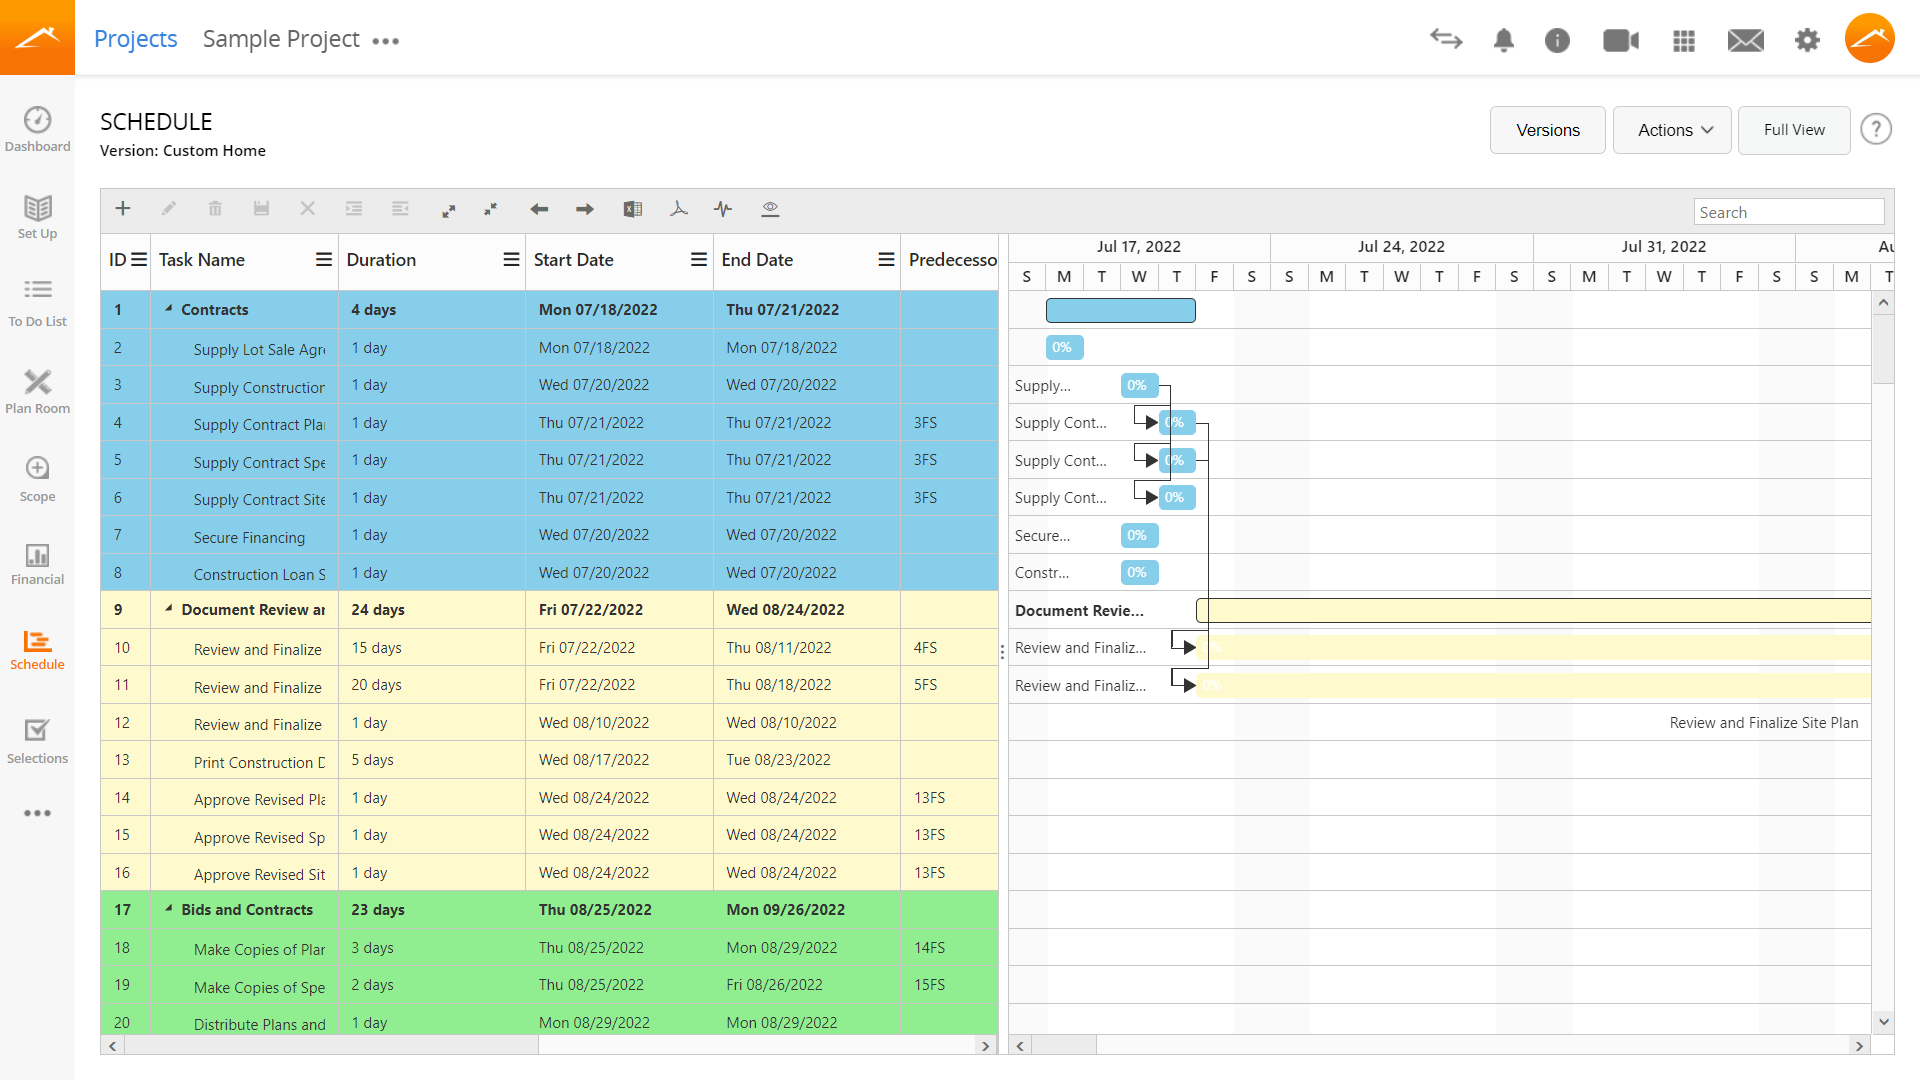Click the Export to Excel icon
Screen dimensions: 1920x1080
[x=633, y=209]
